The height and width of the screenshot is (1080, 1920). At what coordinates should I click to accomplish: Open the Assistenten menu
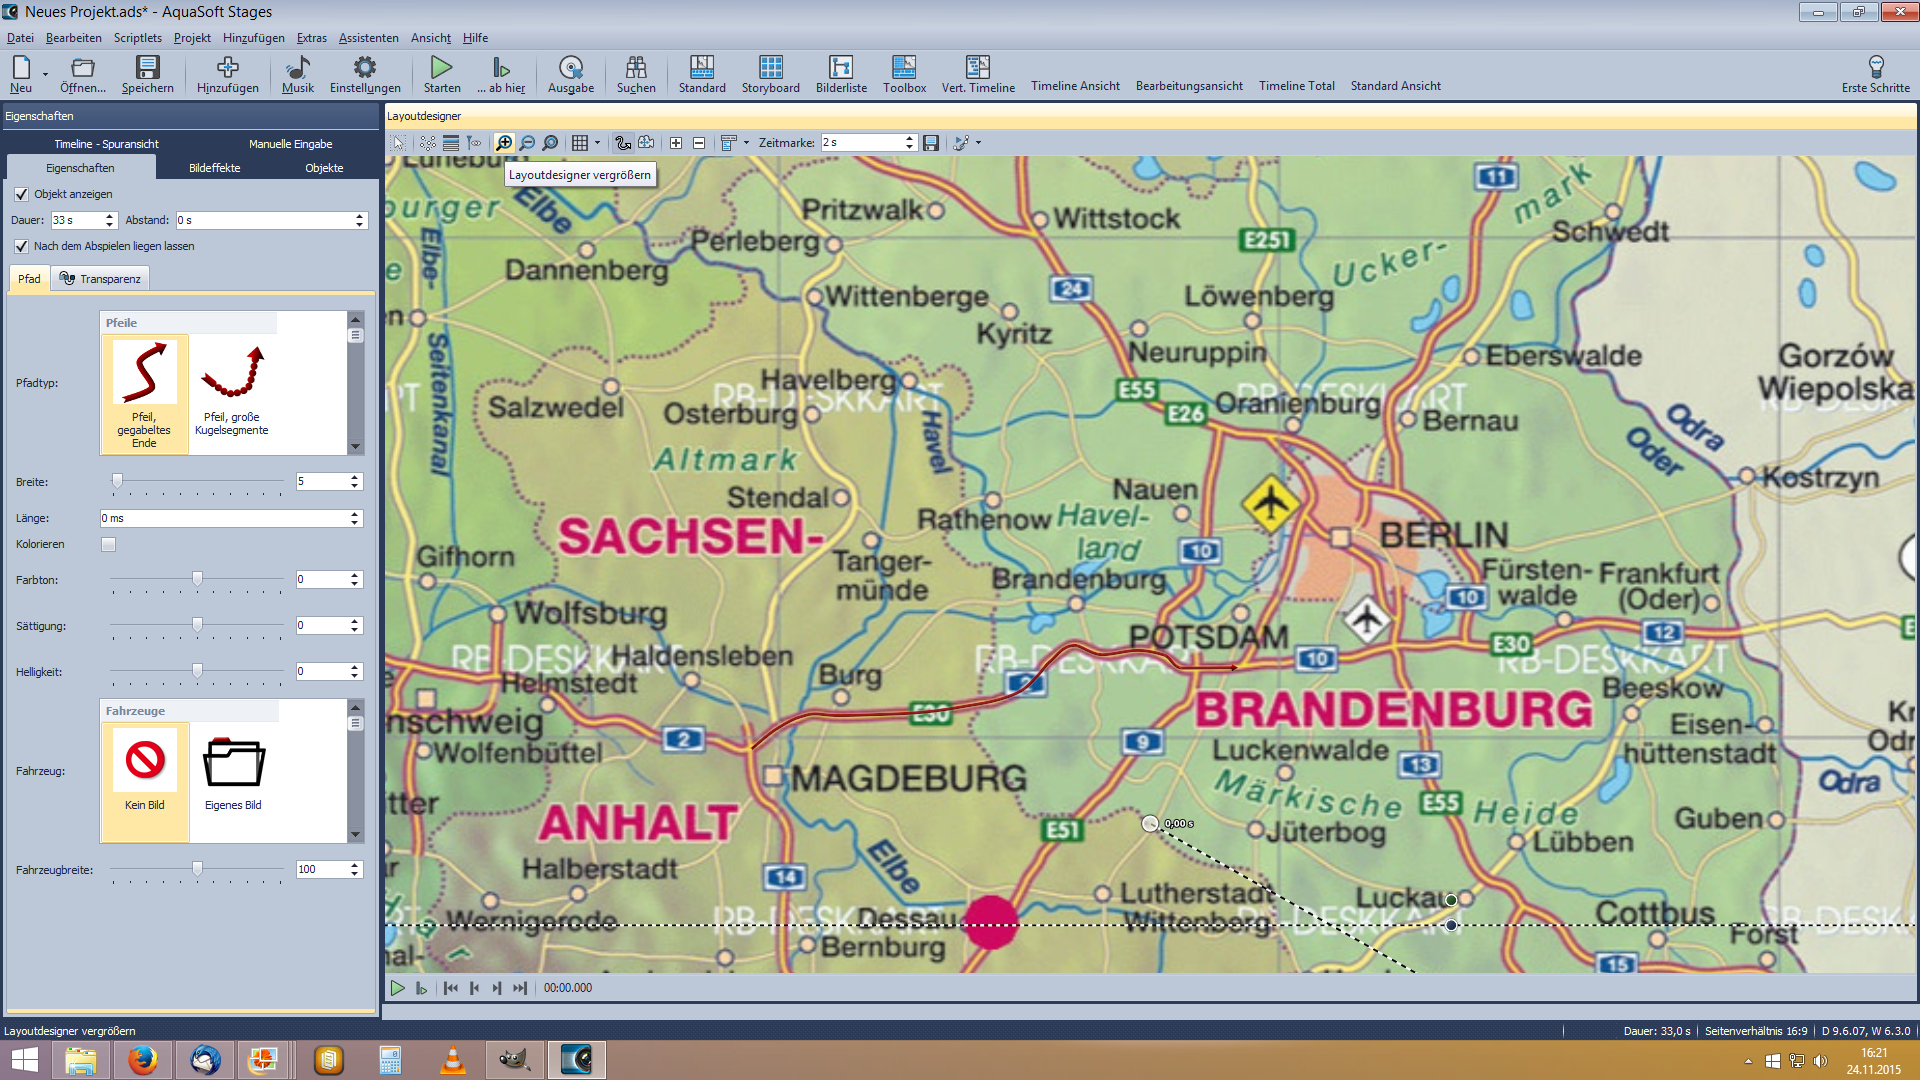click(368, 38)
